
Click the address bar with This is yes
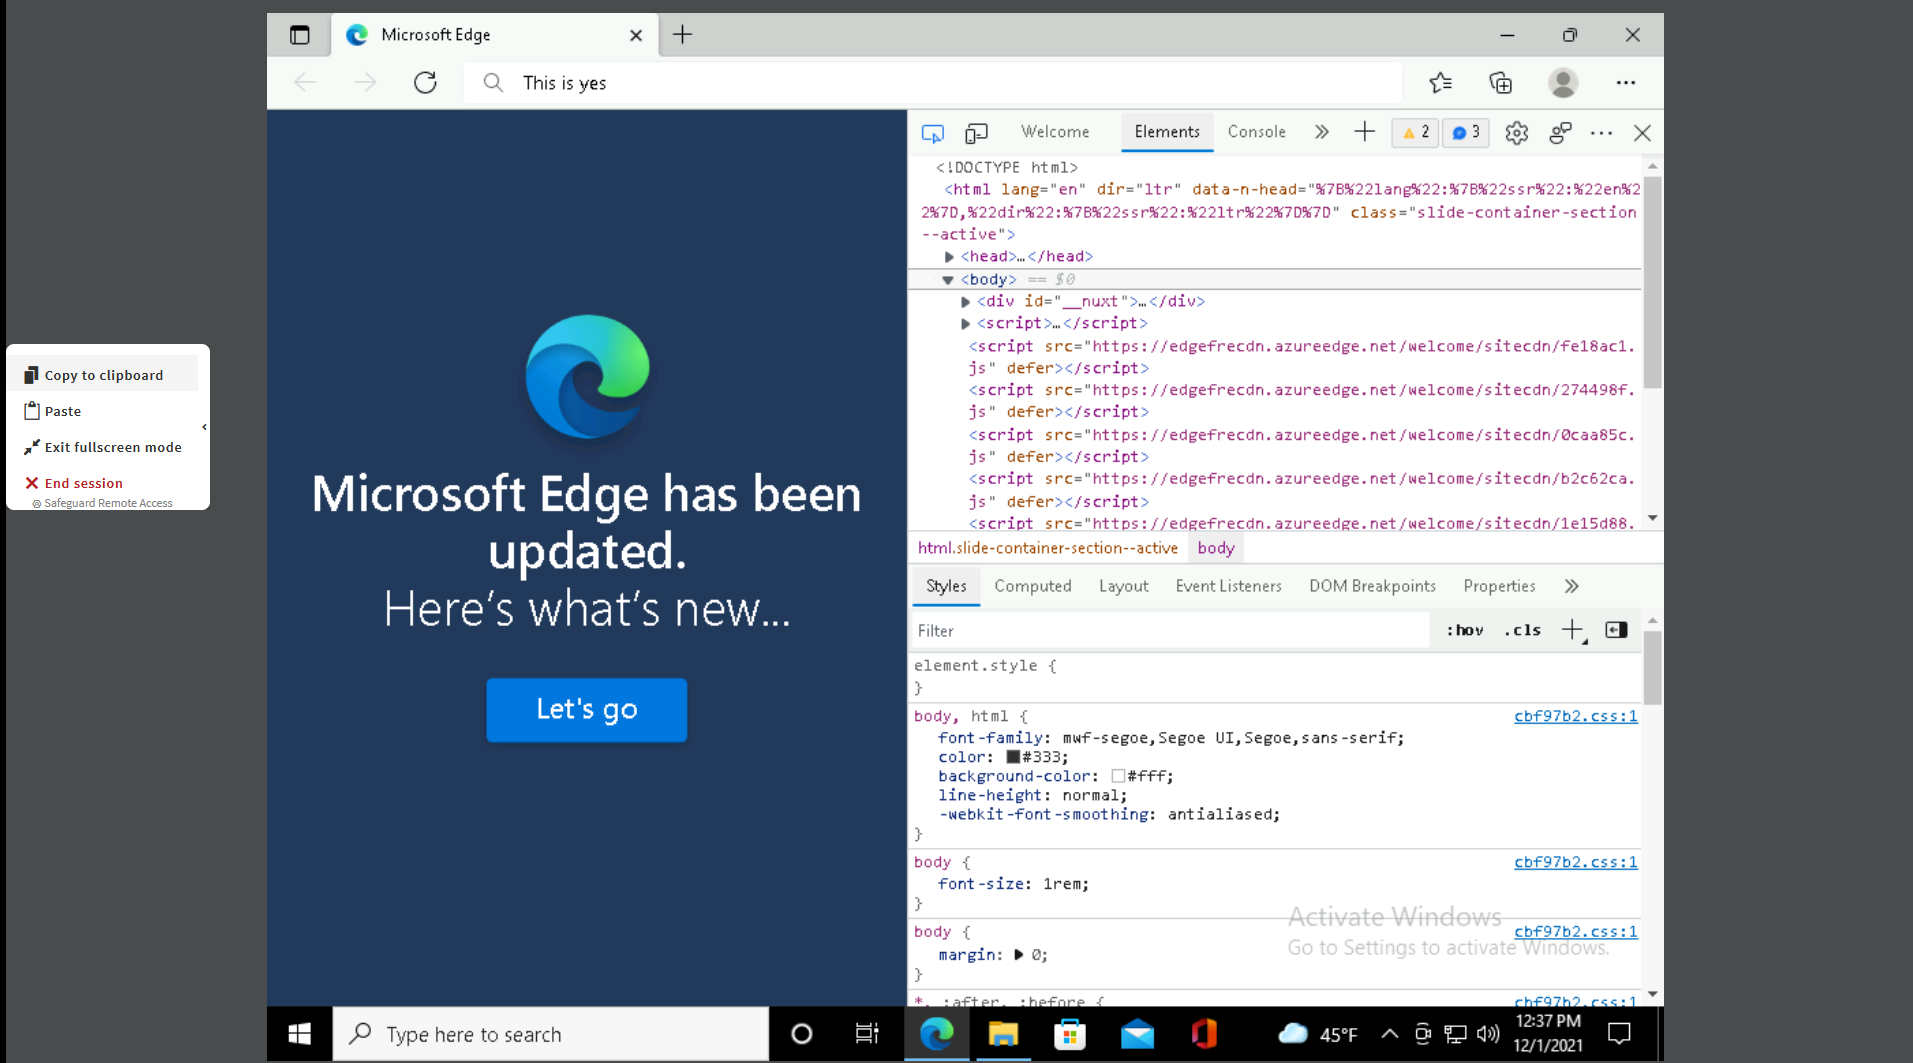pyautogui.click(x=933, y=83)
